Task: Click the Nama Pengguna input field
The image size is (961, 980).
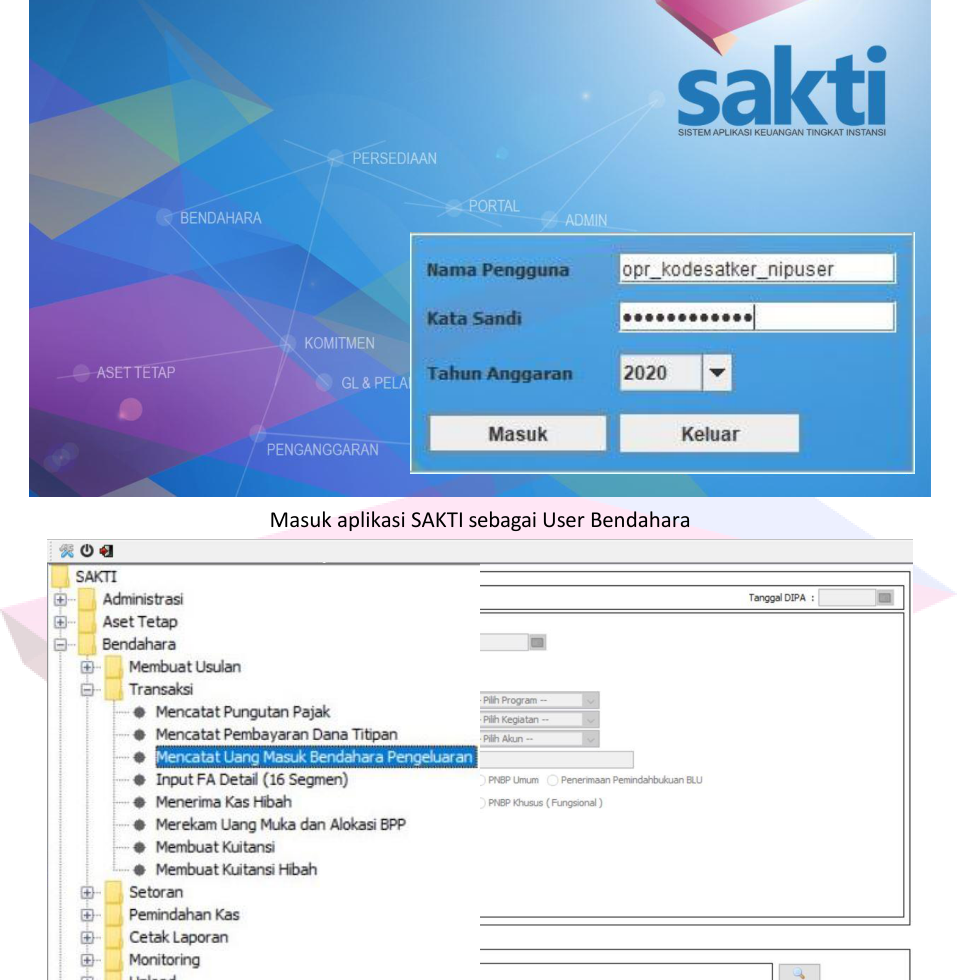Action: click(x=756, y=269)
